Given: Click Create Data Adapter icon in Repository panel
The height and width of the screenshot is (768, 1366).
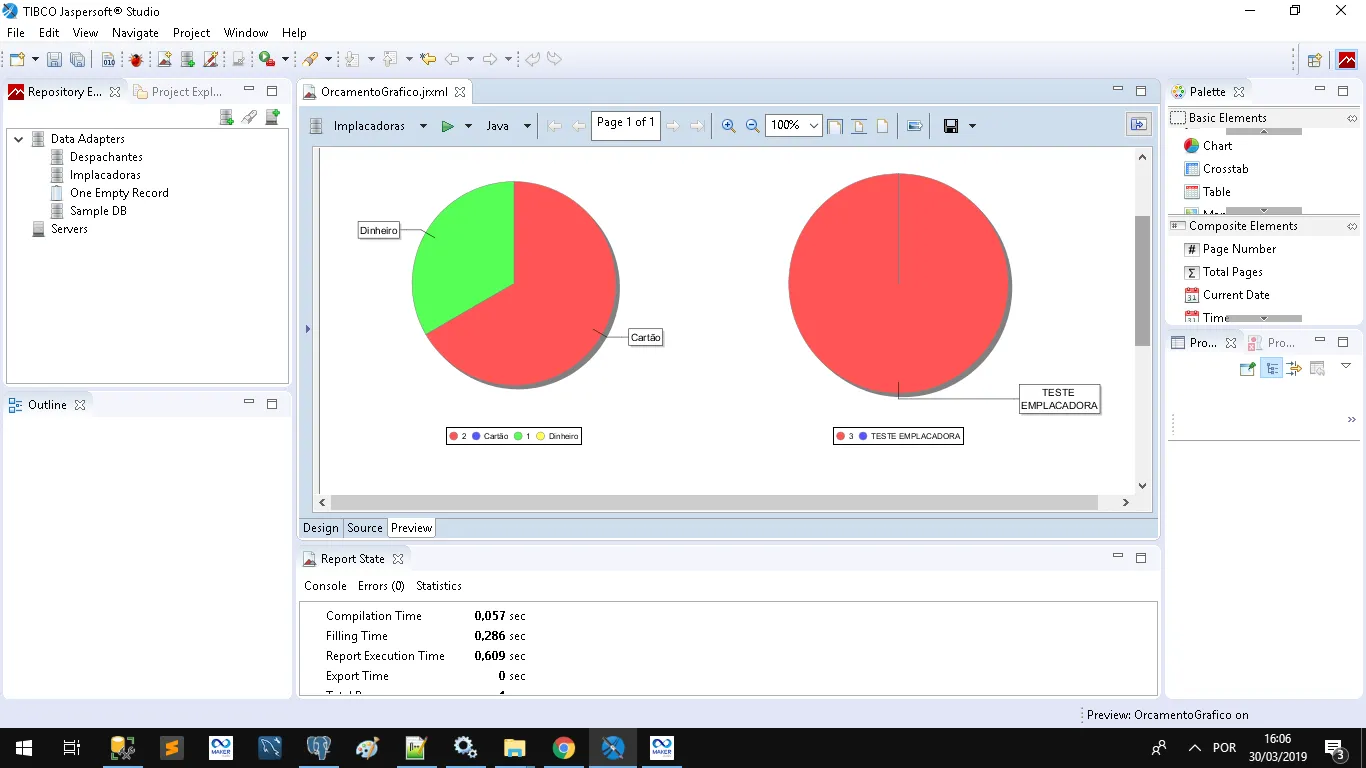Looking at the screenshot, I should 227,117.
